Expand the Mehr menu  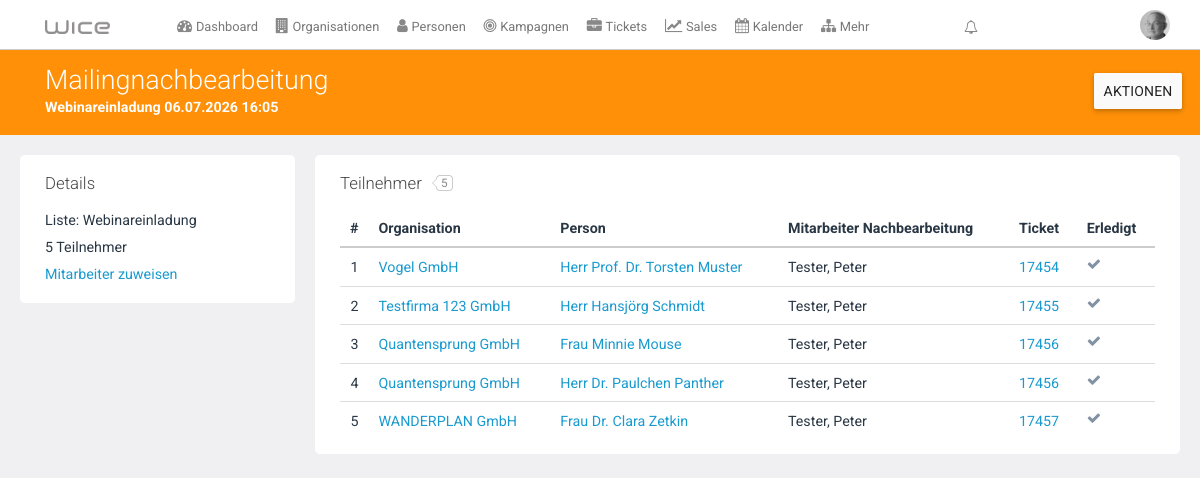coord(845,27)
